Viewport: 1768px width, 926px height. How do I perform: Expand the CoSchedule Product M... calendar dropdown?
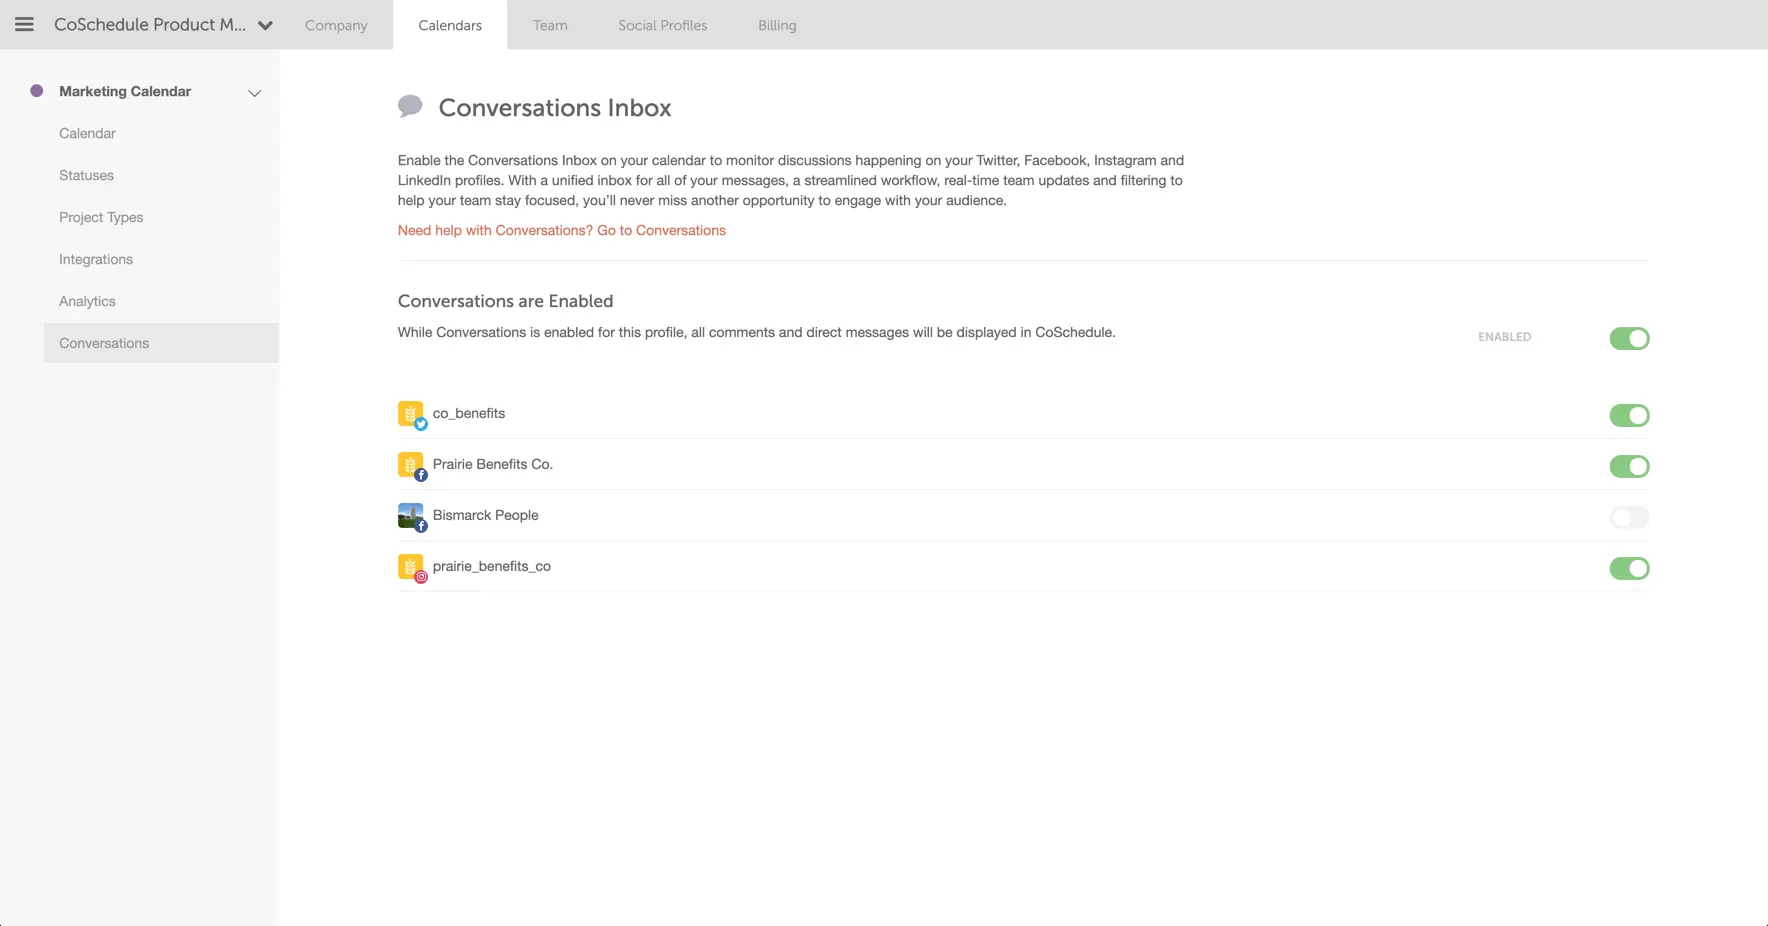[x=265, y=26]
